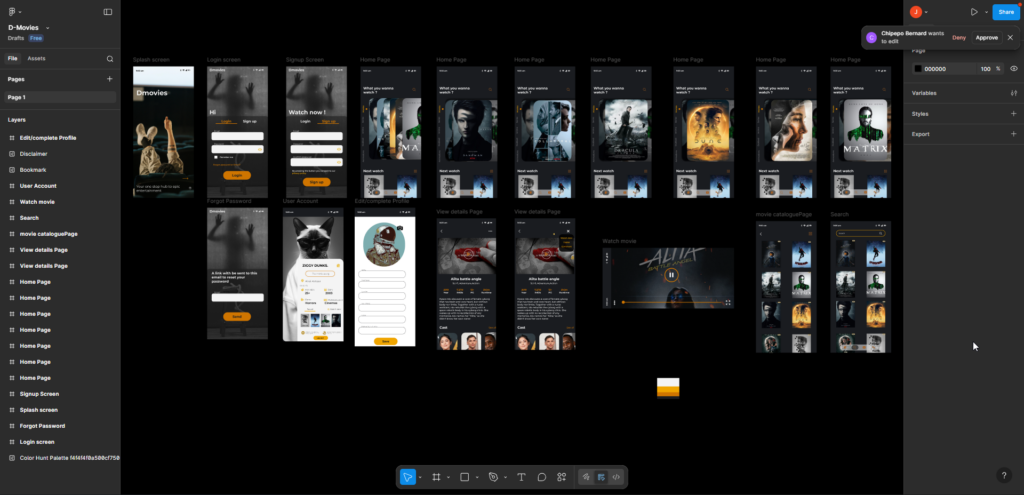Expand Move tool options arrow
The height and width of the screenshot is (495, 1024).
(x=420, y=478)
